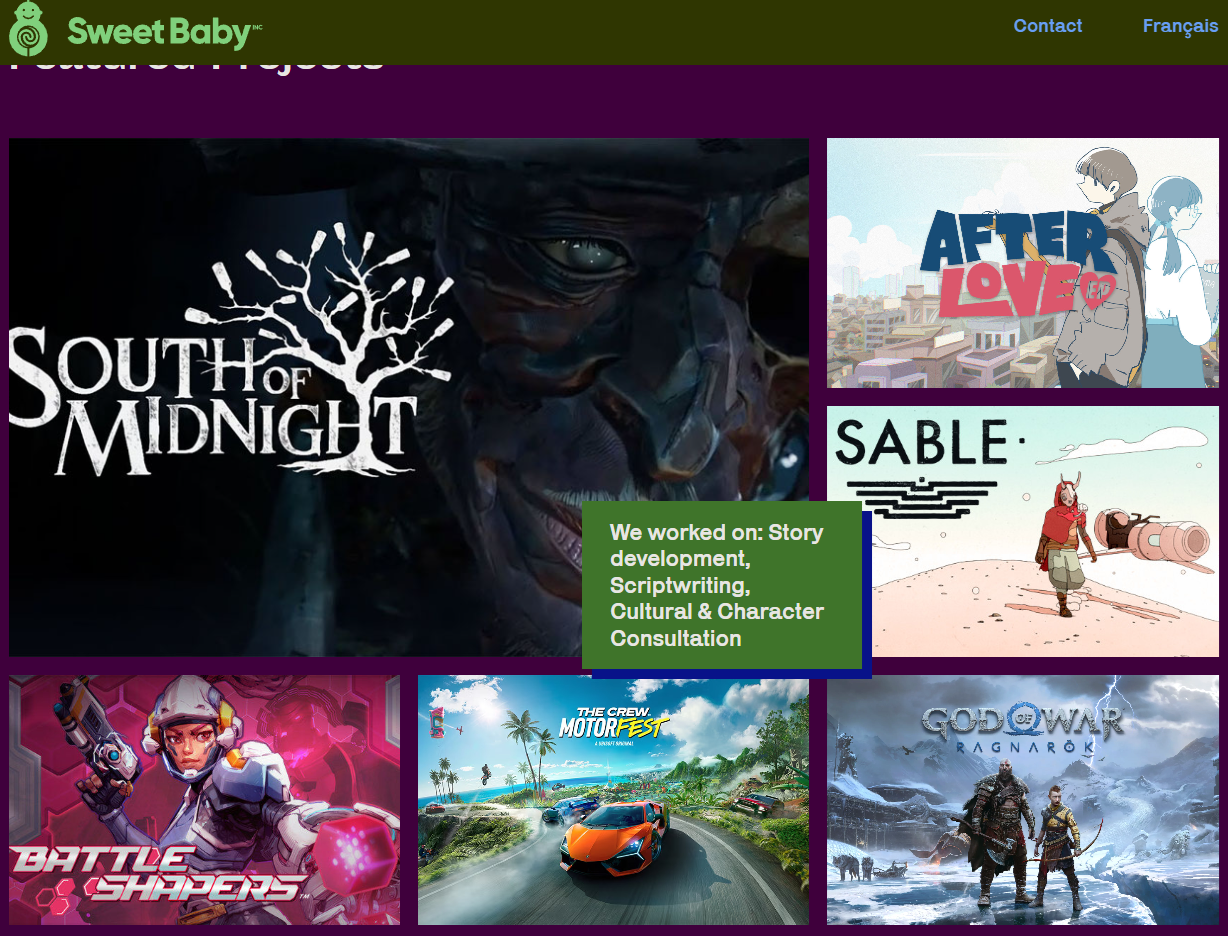1228x936 pixels.
Task: Open The Crew Motorfest project tile
Action: [613, 800]
